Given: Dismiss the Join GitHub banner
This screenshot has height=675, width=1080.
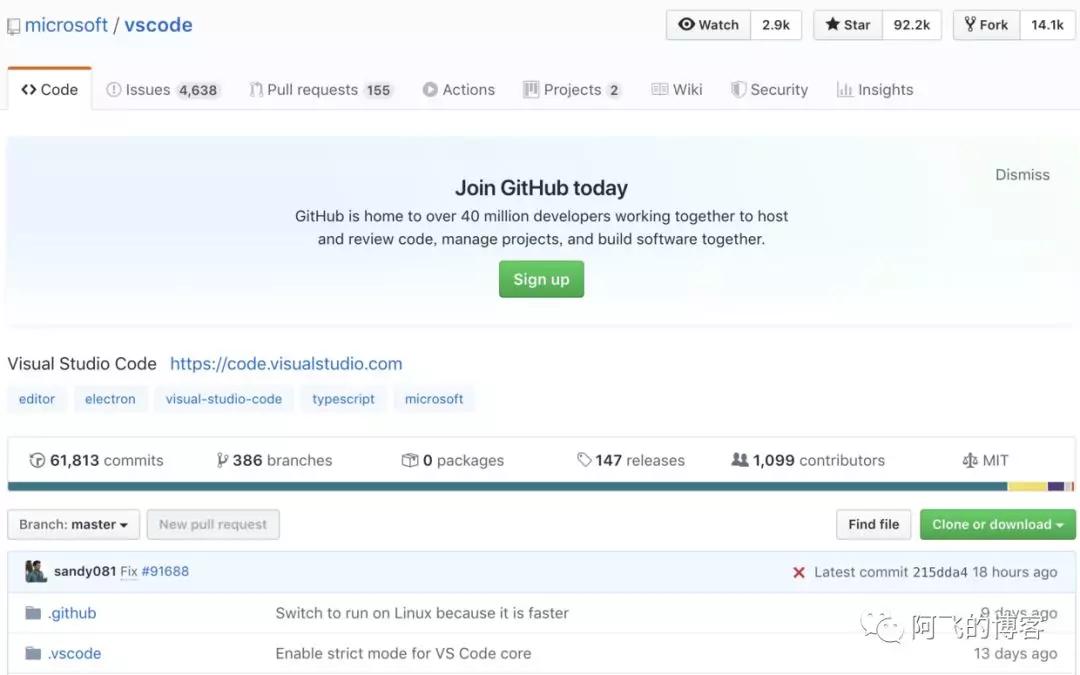Looking at the screenshot, I should click(x=1022, y=174).
